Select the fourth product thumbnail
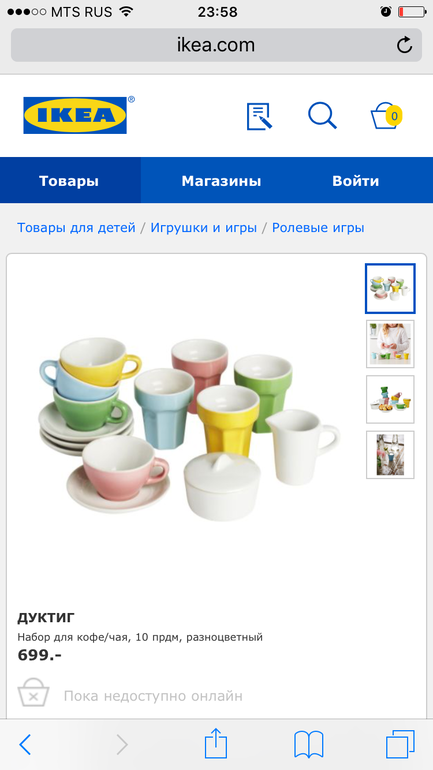The height and width of the screenshot is (770, 433). 390,455
